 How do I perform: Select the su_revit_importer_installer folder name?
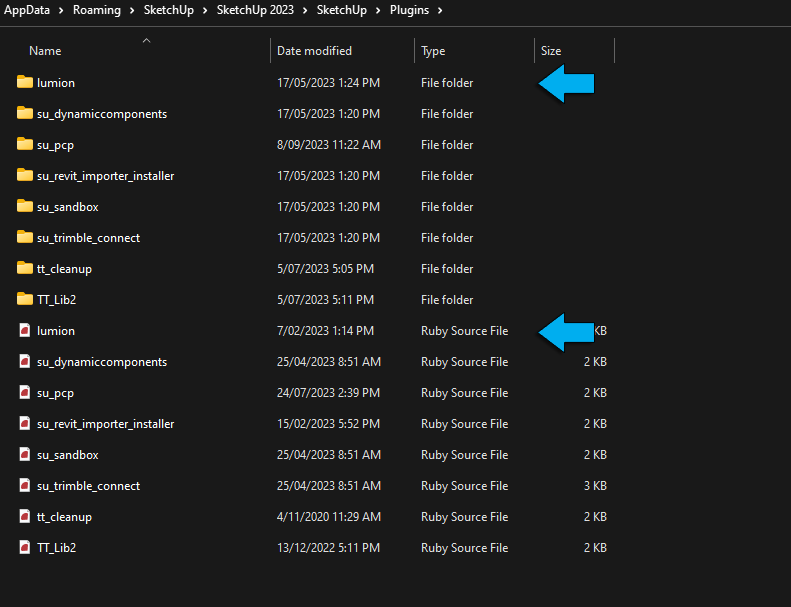[x=105, y=175]
